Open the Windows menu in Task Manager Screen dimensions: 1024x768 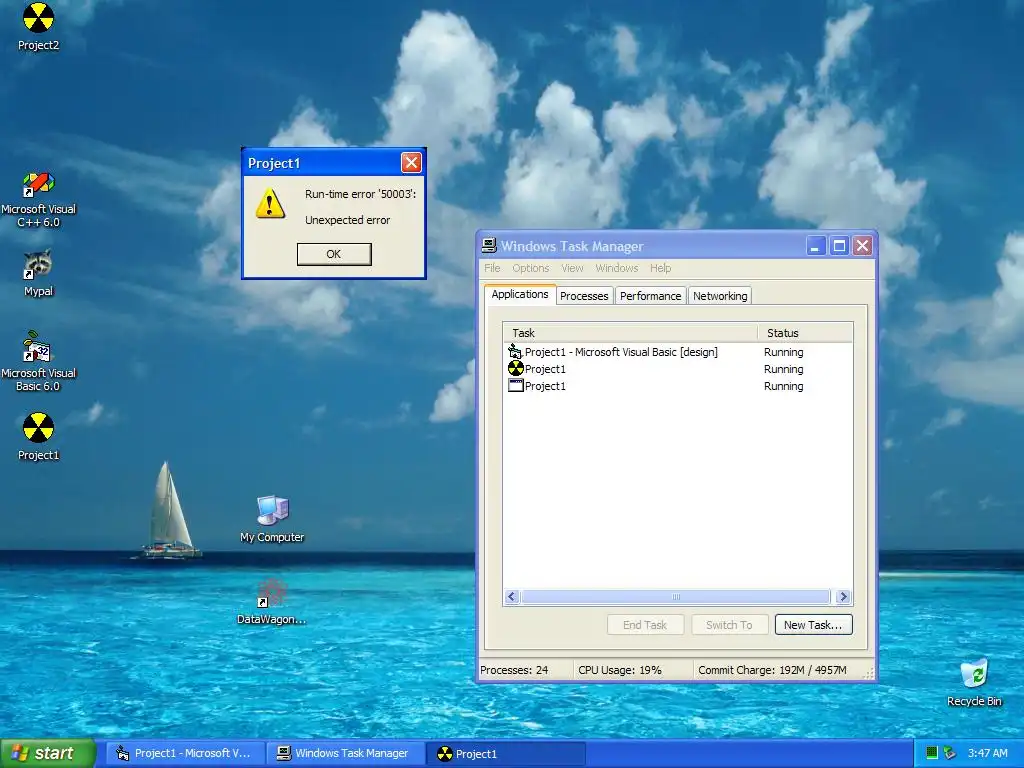click(616, 268)
